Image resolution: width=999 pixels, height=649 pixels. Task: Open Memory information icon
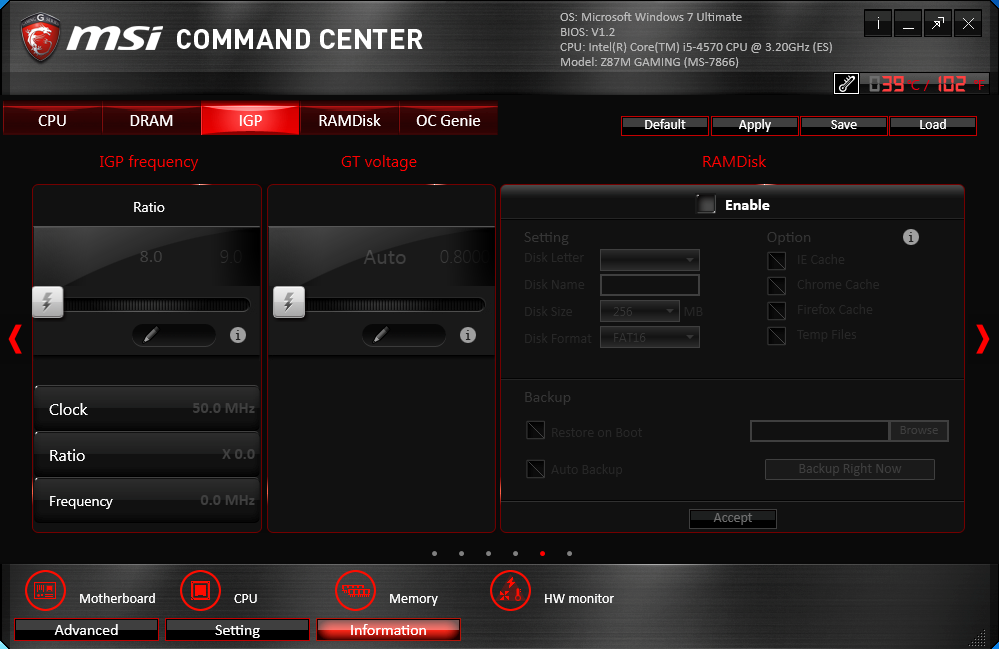point(356,590)
